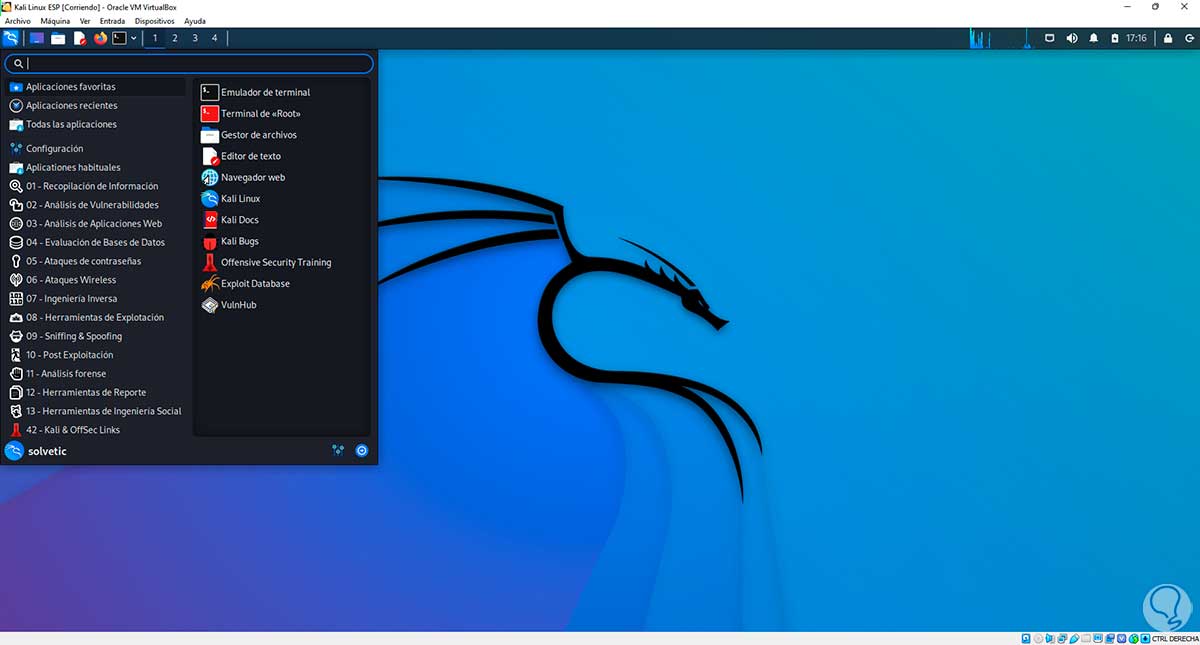Lock the screen with padlock icon
1200x645 pixels.
1166,38
